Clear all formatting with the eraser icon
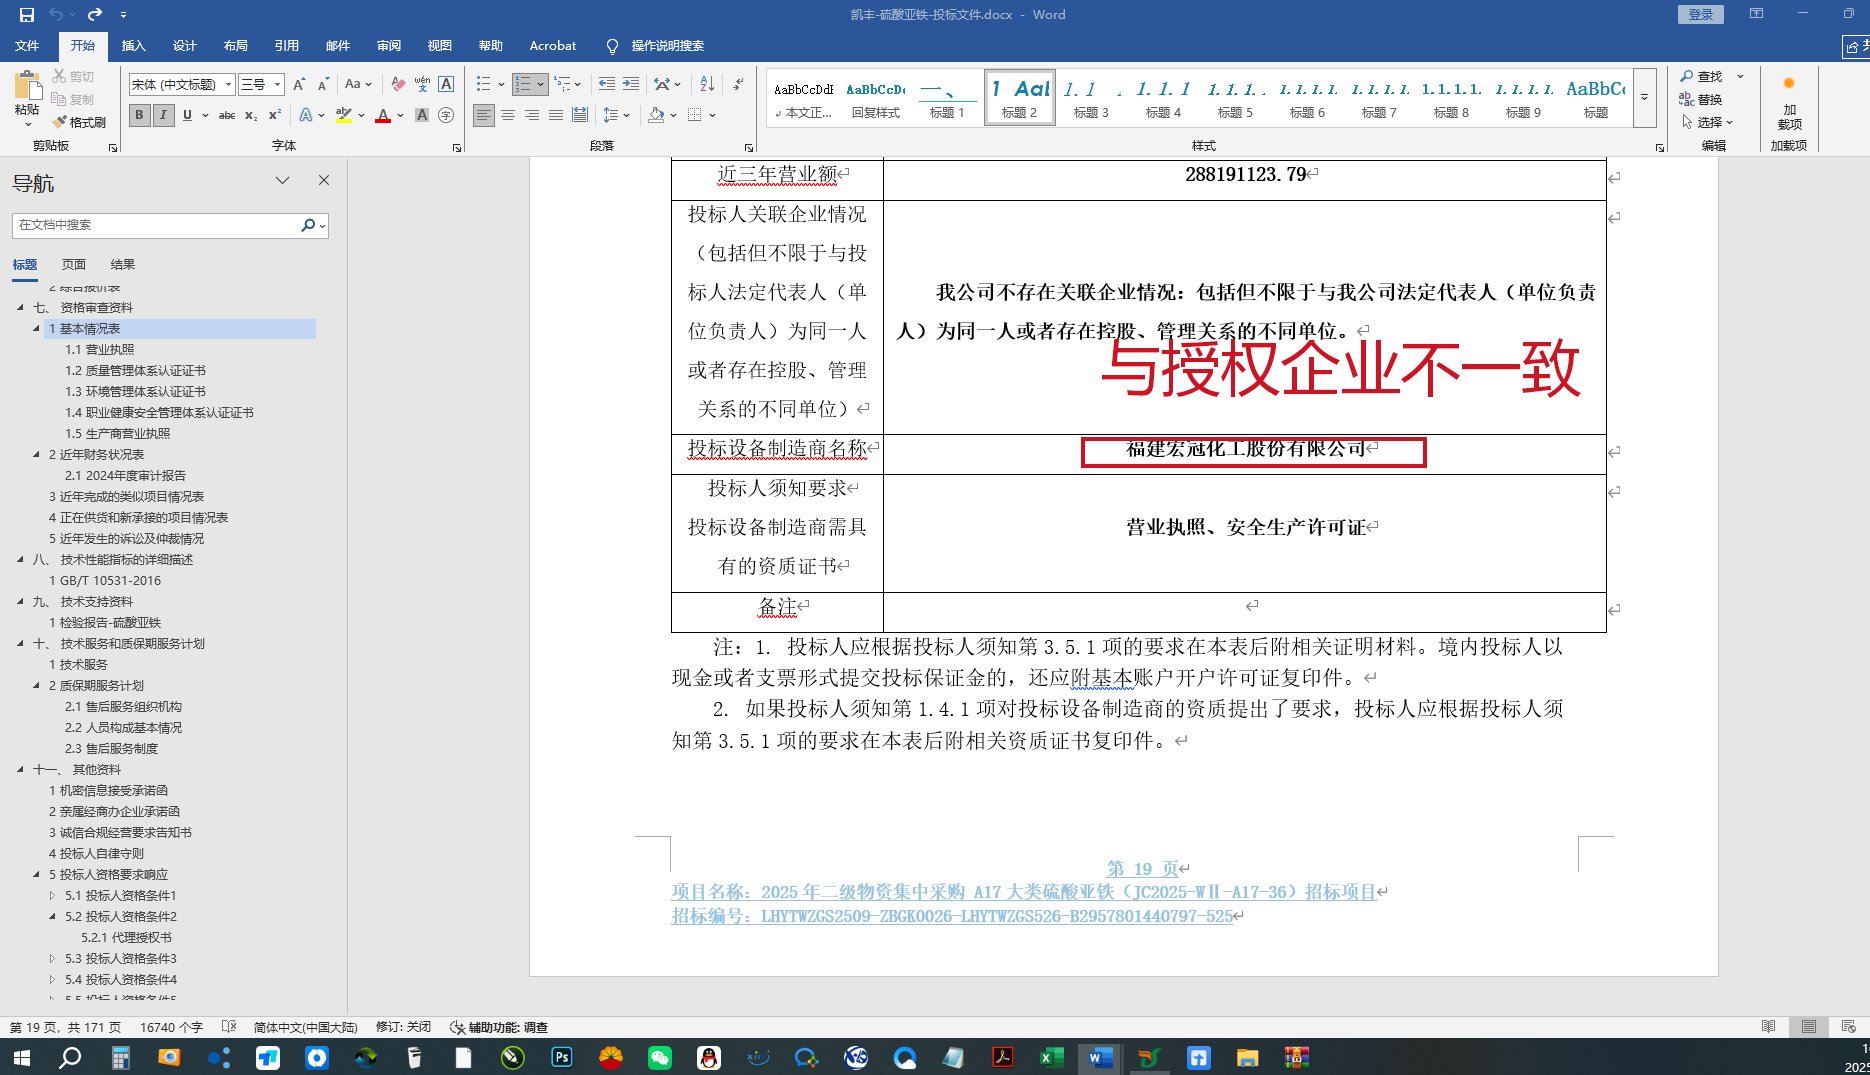Screen dimensions: 1870x1075 398,85
